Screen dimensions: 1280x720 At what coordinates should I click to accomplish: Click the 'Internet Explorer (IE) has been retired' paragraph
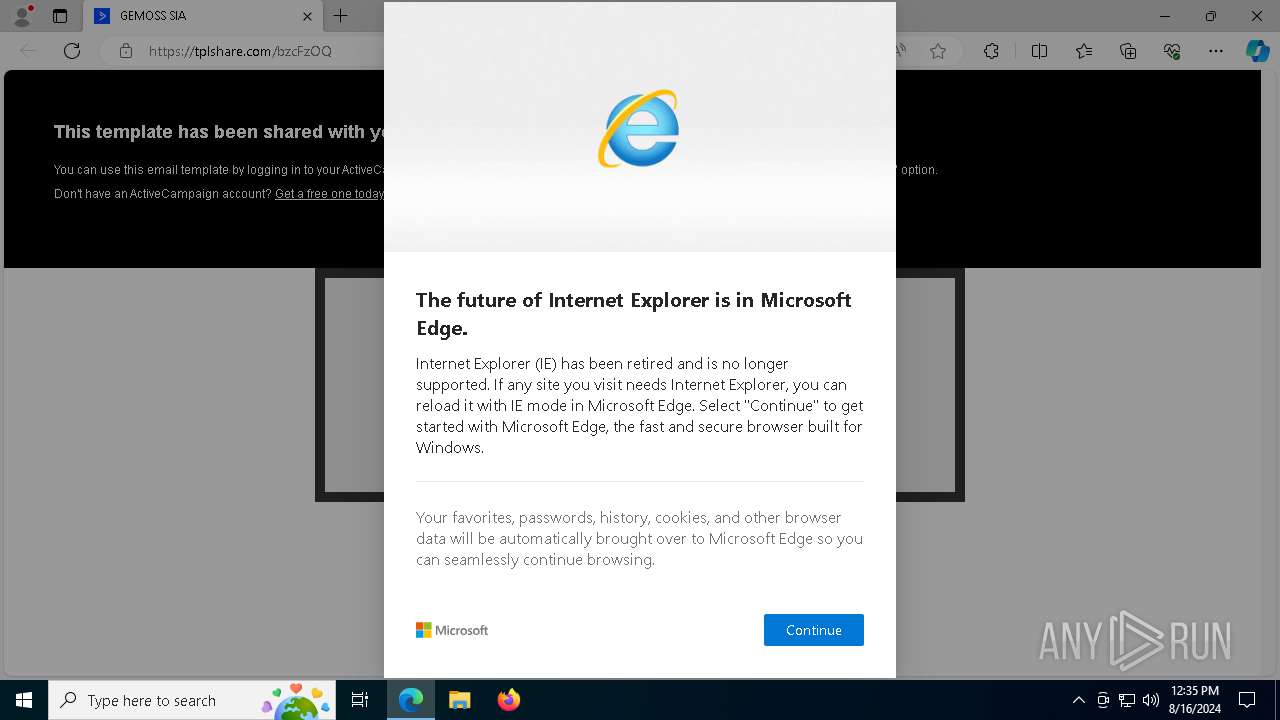[639, 405]
